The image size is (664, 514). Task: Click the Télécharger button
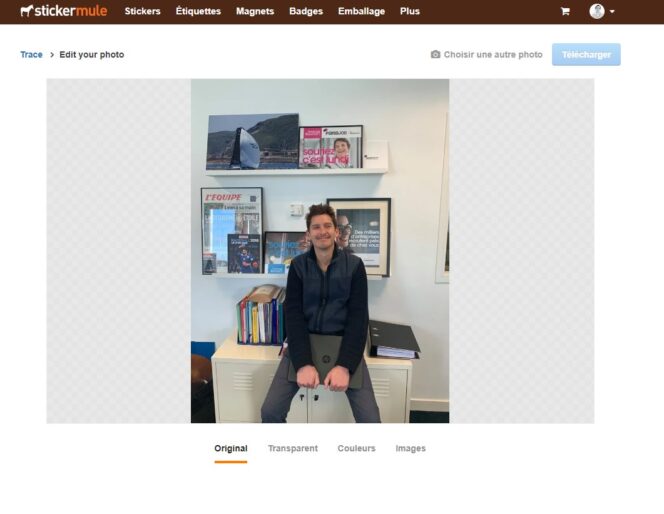point(586,55)
